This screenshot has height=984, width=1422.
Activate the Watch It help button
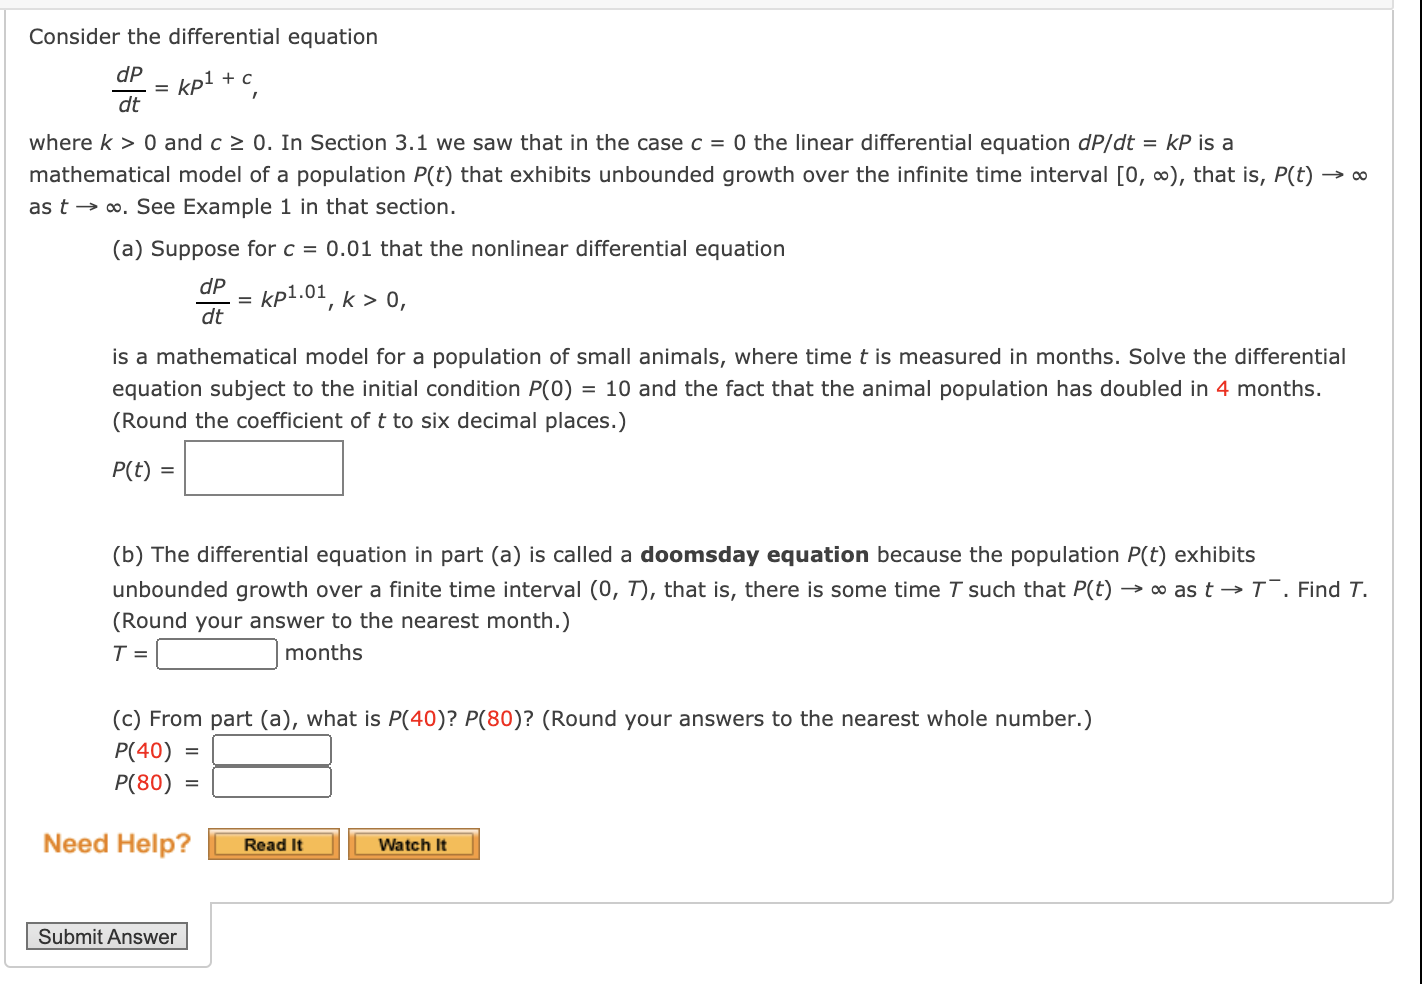click(x=413, y=843)
